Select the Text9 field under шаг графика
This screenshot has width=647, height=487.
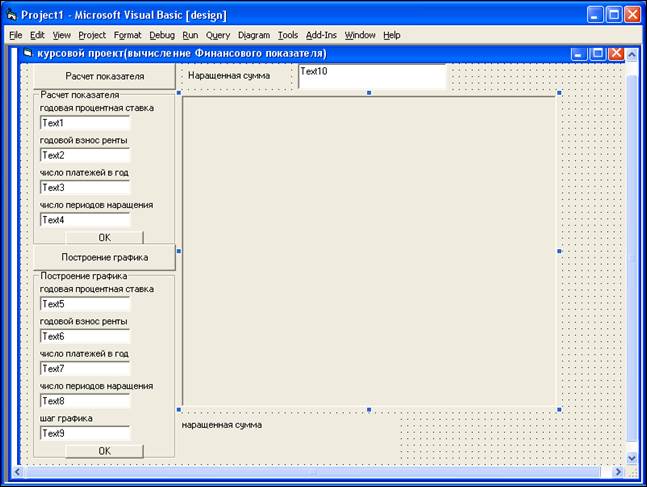coord(85,434)
